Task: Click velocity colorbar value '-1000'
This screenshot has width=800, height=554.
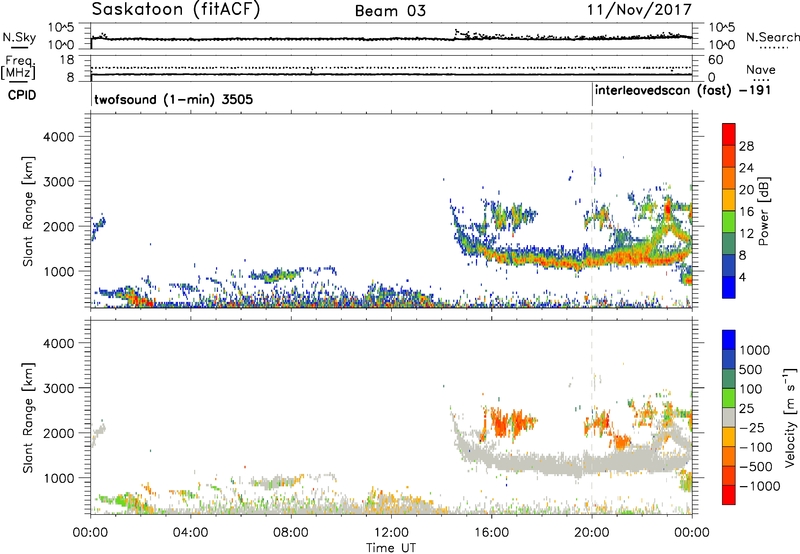Action: tap(759, 486)
